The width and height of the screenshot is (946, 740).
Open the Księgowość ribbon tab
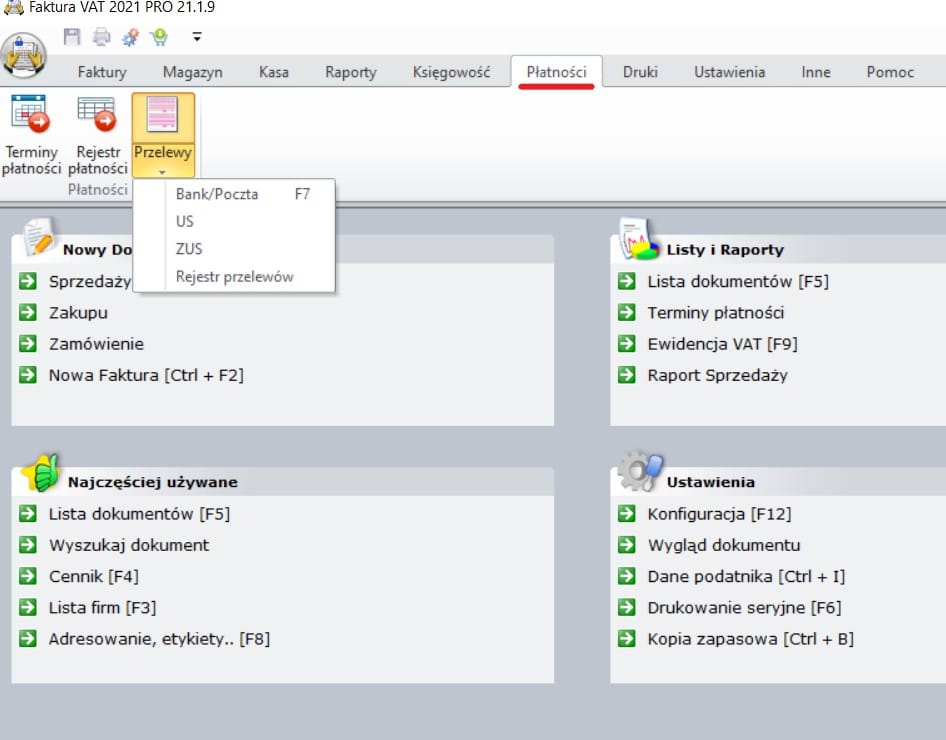451,72
